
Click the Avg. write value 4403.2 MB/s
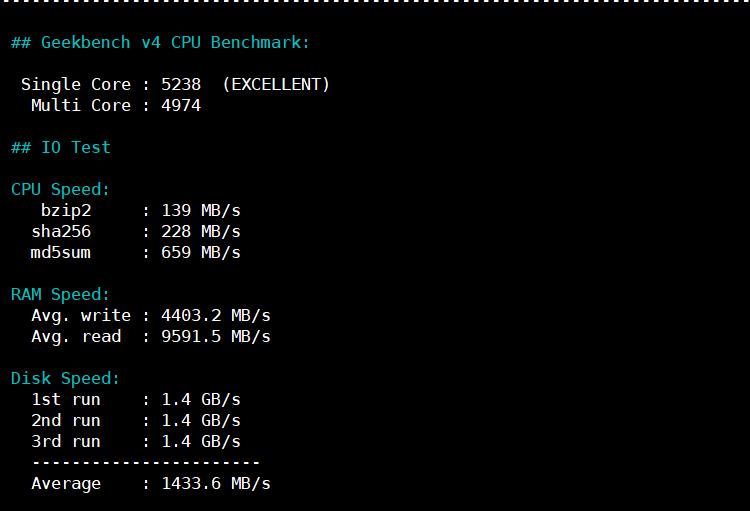click(216, 315)
